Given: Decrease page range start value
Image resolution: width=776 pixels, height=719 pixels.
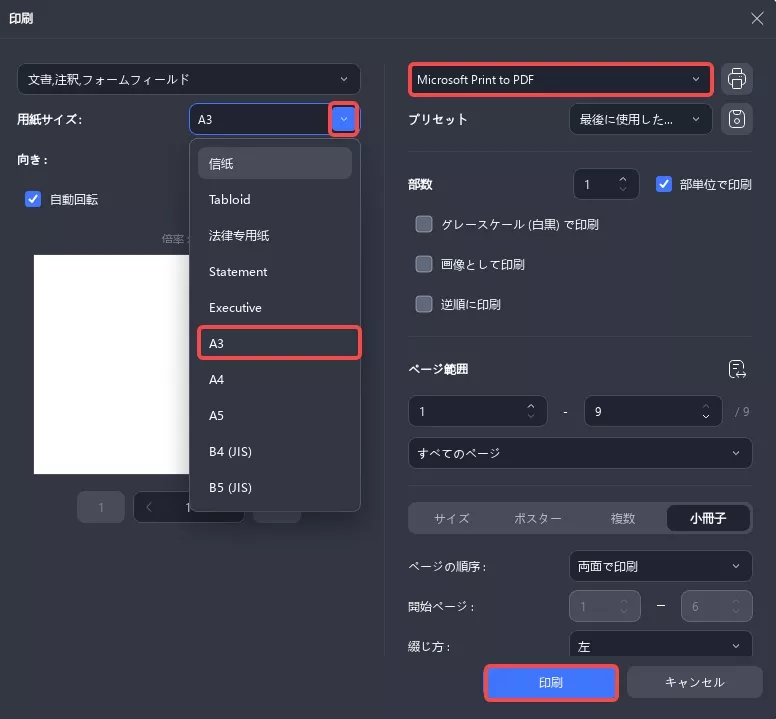Looking at the screenshot, I should click(531, 416).
